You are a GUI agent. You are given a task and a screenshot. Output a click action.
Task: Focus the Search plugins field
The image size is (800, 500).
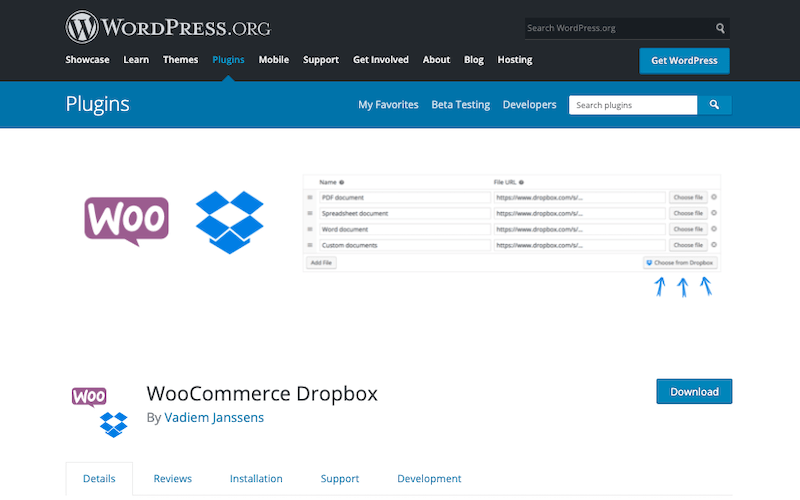[633, 105]
